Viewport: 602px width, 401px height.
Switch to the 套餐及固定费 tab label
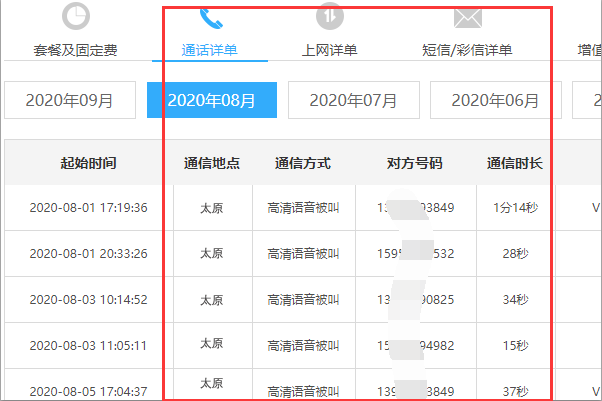pyautogui.click(x=75, y=50)
